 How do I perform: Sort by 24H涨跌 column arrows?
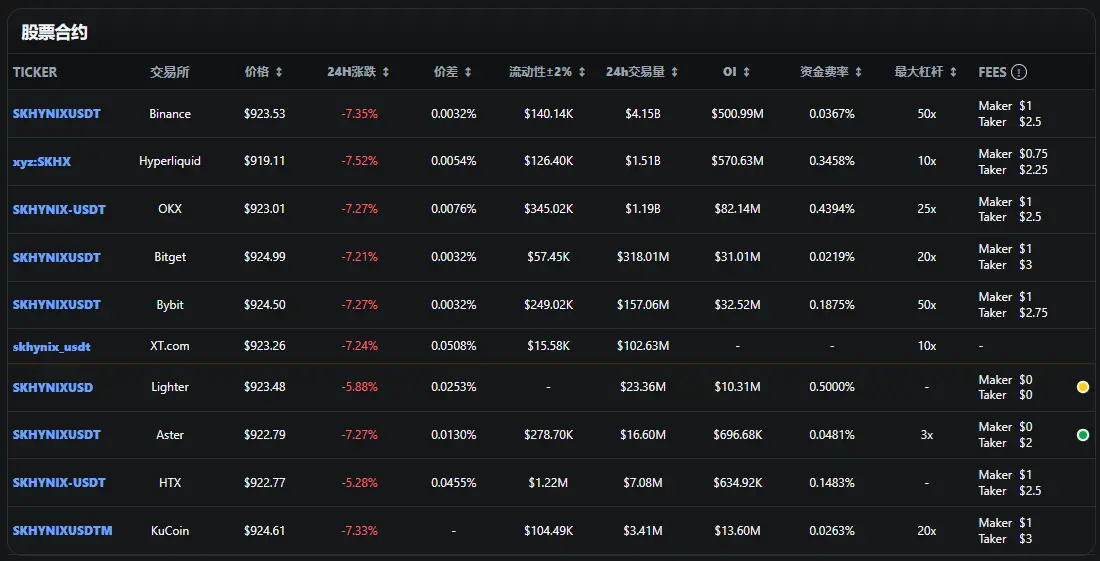coord(385,72)
